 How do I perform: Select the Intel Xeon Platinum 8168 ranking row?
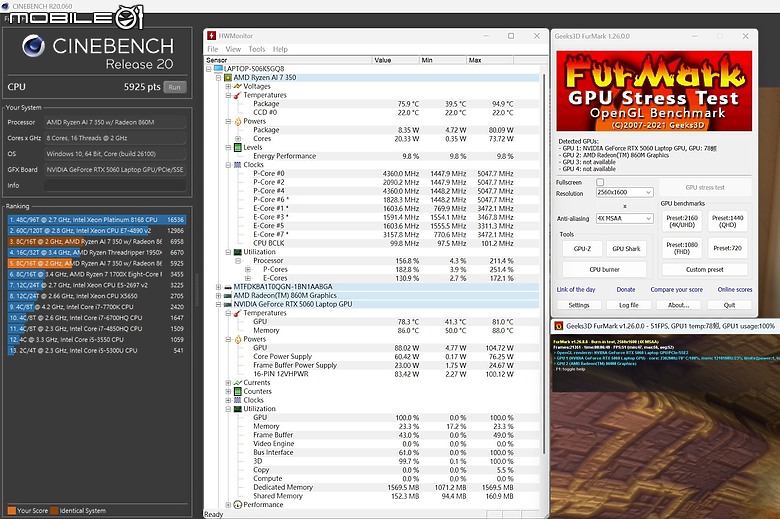(97, 219)
